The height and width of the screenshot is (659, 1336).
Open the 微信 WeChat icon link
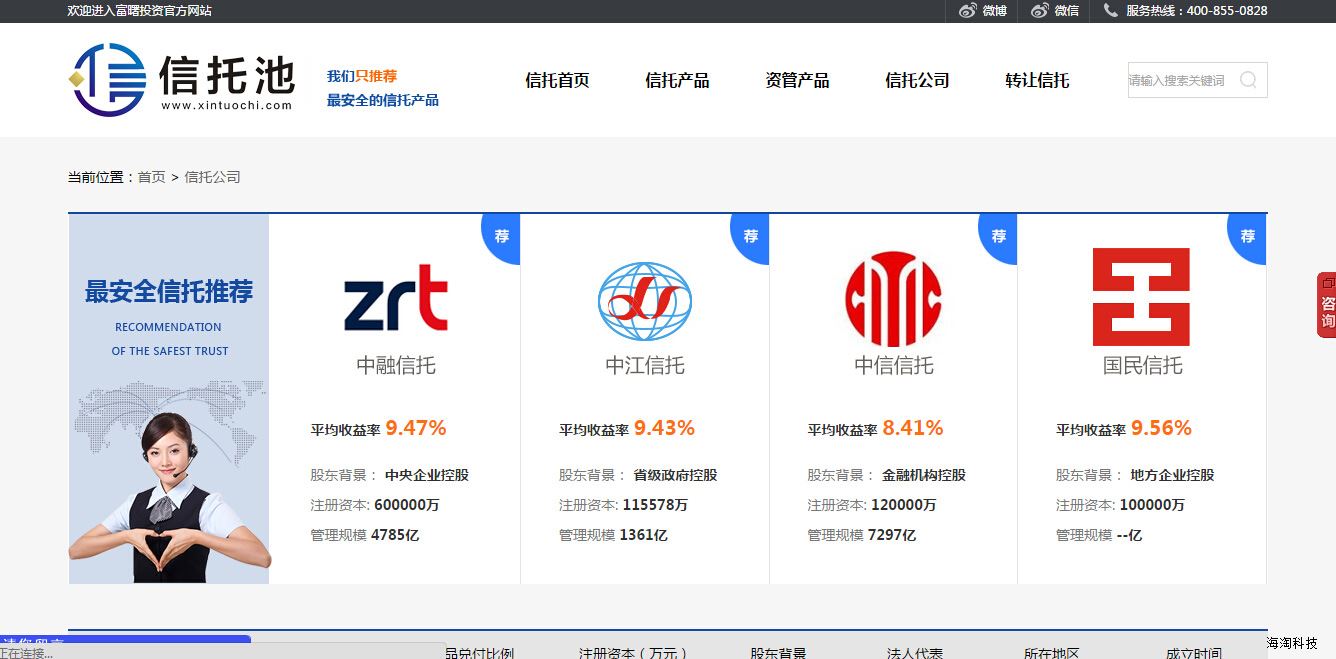coord(1039,11)
